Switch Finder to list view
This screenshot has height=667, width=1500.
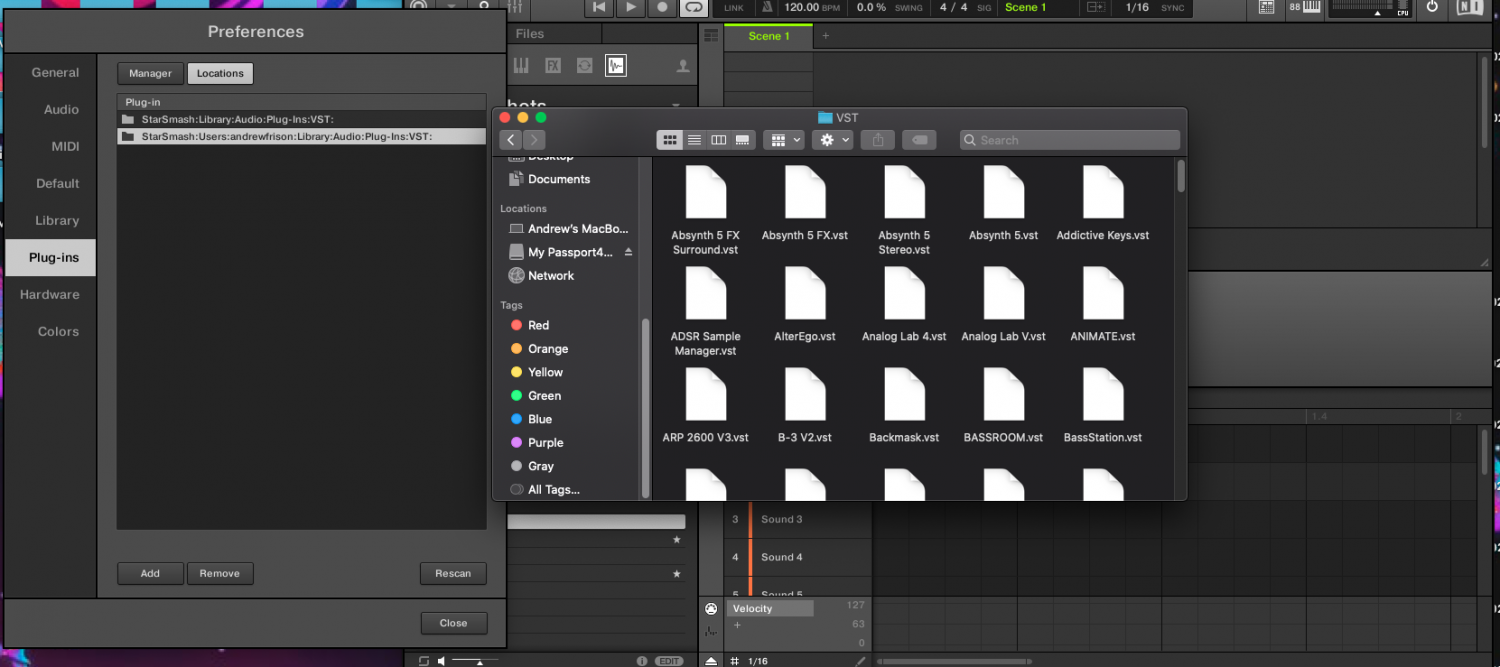[x=694, y=140]
